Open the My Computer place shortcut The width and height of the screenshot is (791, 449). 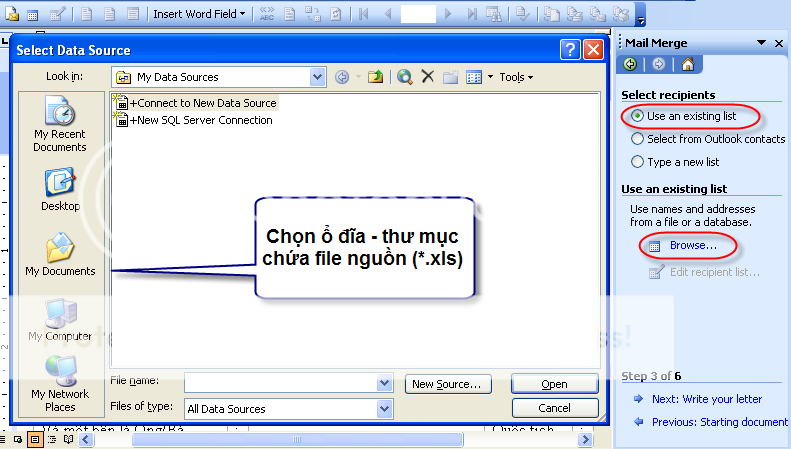[60, 320]
